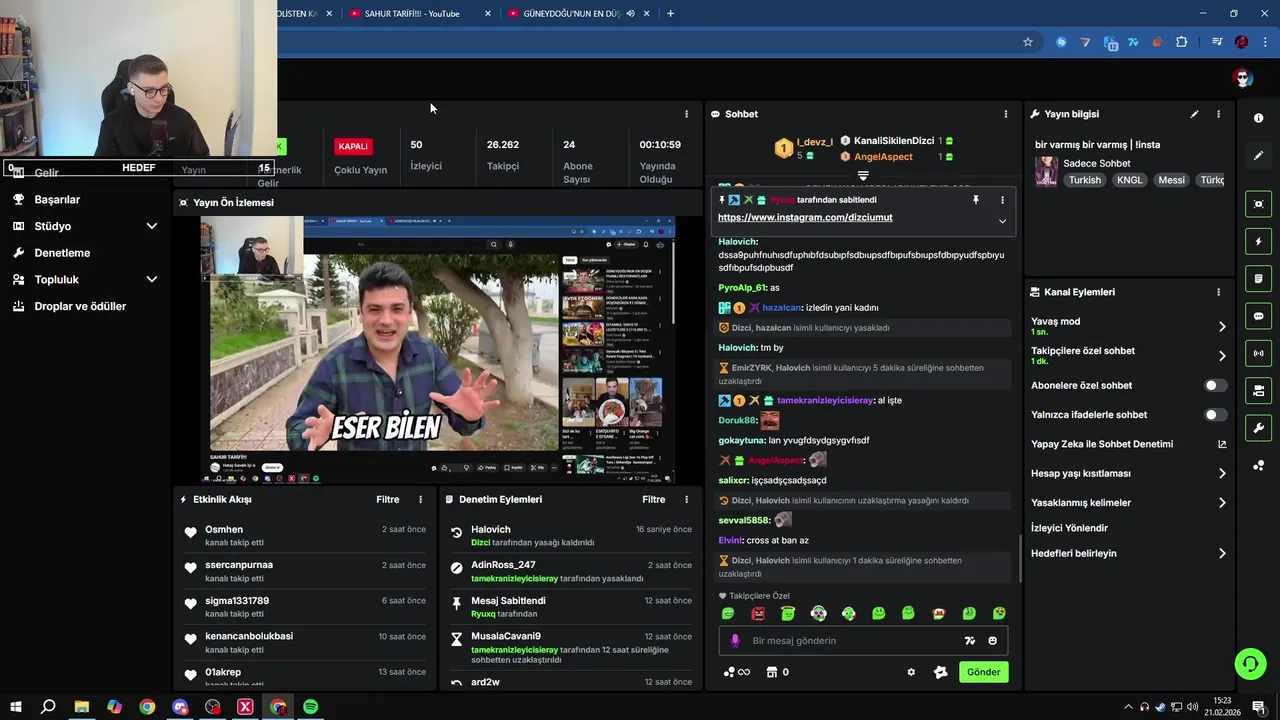The width and height of the screenshot is (1280, 720).
Task: Select the Messi stream tag
Action: [1171, 180]
